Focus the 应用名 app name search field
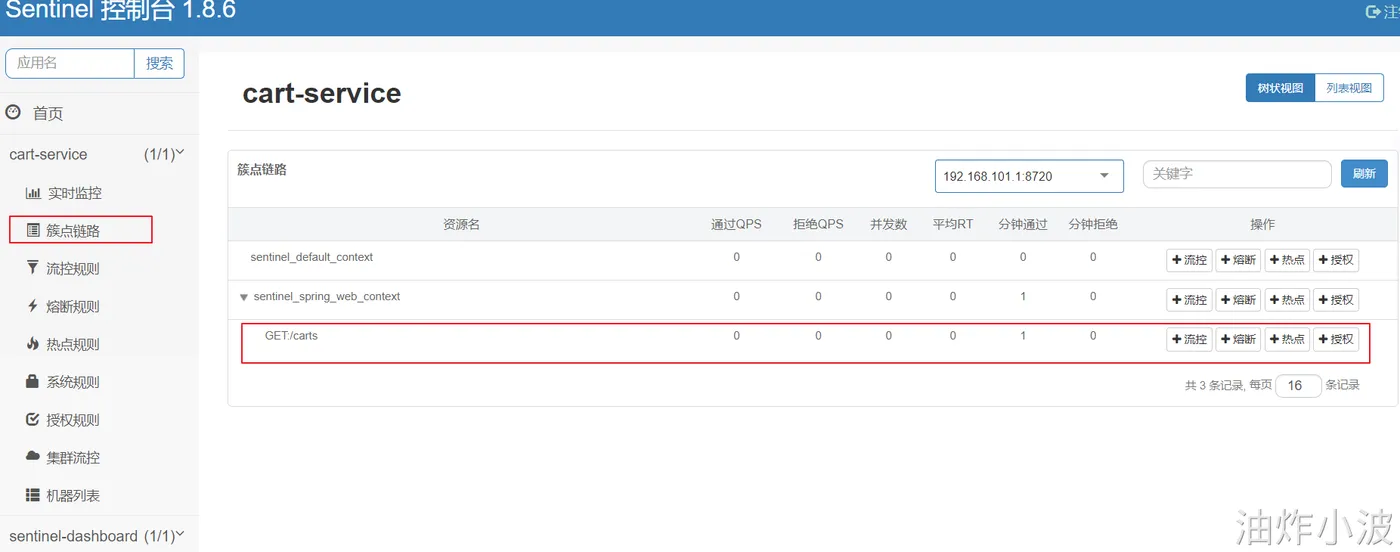 (70, 63)
